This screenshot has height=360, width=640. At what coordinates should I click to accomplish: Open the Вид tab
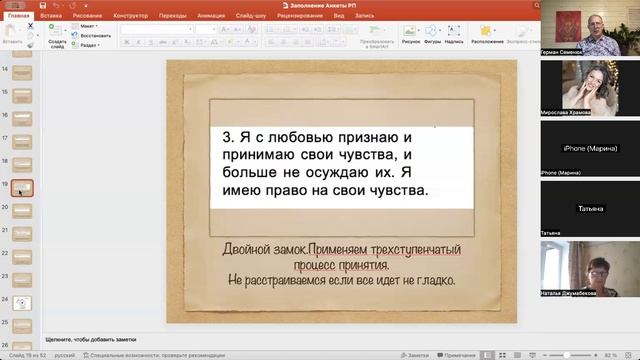point(339,16)
